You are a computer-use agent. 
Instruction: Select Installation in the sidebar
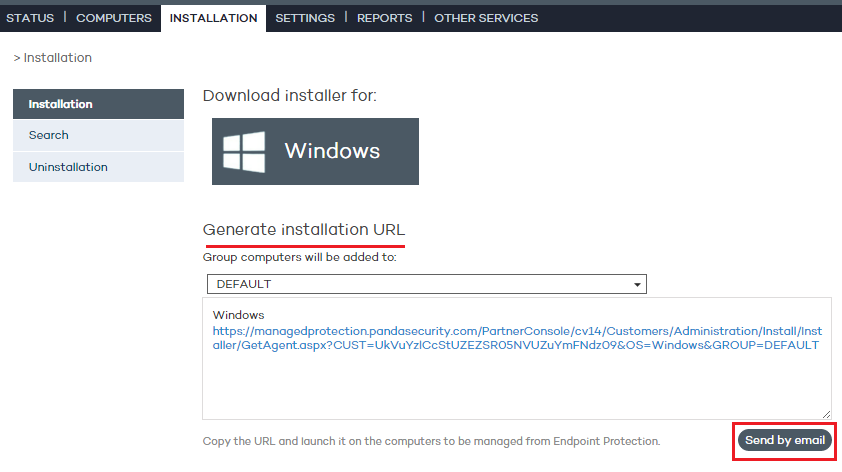[x=98, y=104]
